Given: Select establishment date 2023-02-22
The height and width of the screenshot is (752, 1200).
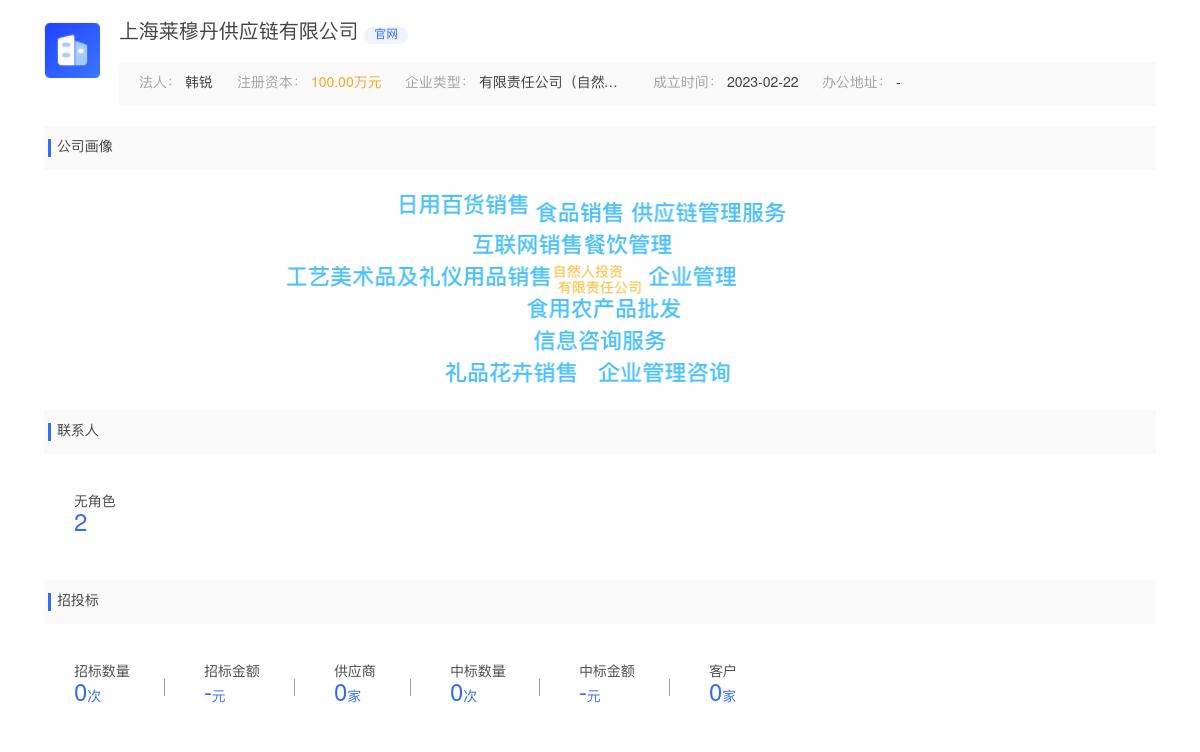Looking at the screenshot, I should [762, 83].
